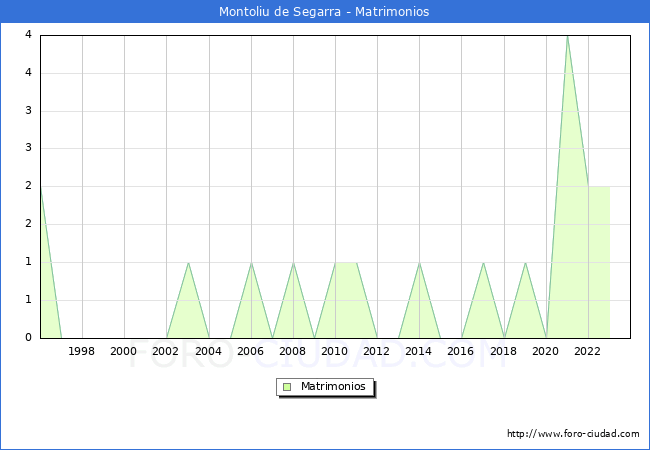This screenshot has height=450, width=650.
Task: Select the 2010 year axis label
Action: point(335,351)
